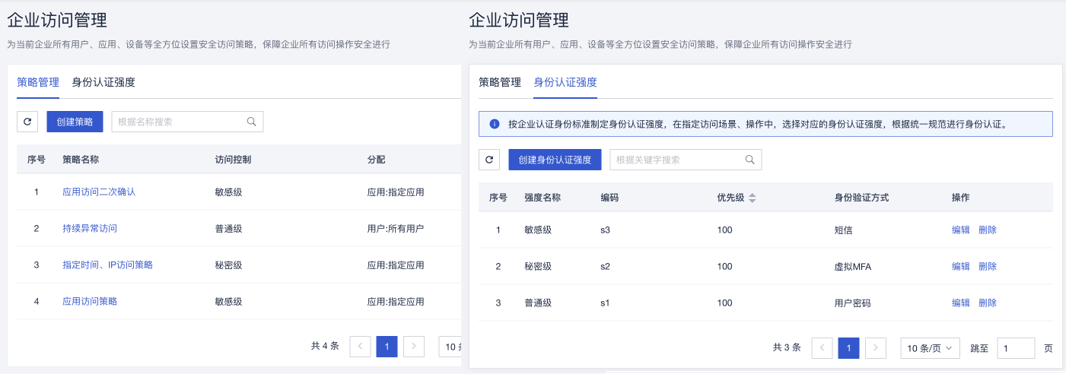Click 秘密级 cell in IP访问策略 row
The width and height of the screenshot is (1066, 374).
pyautogui.click(x=228, y=265)
